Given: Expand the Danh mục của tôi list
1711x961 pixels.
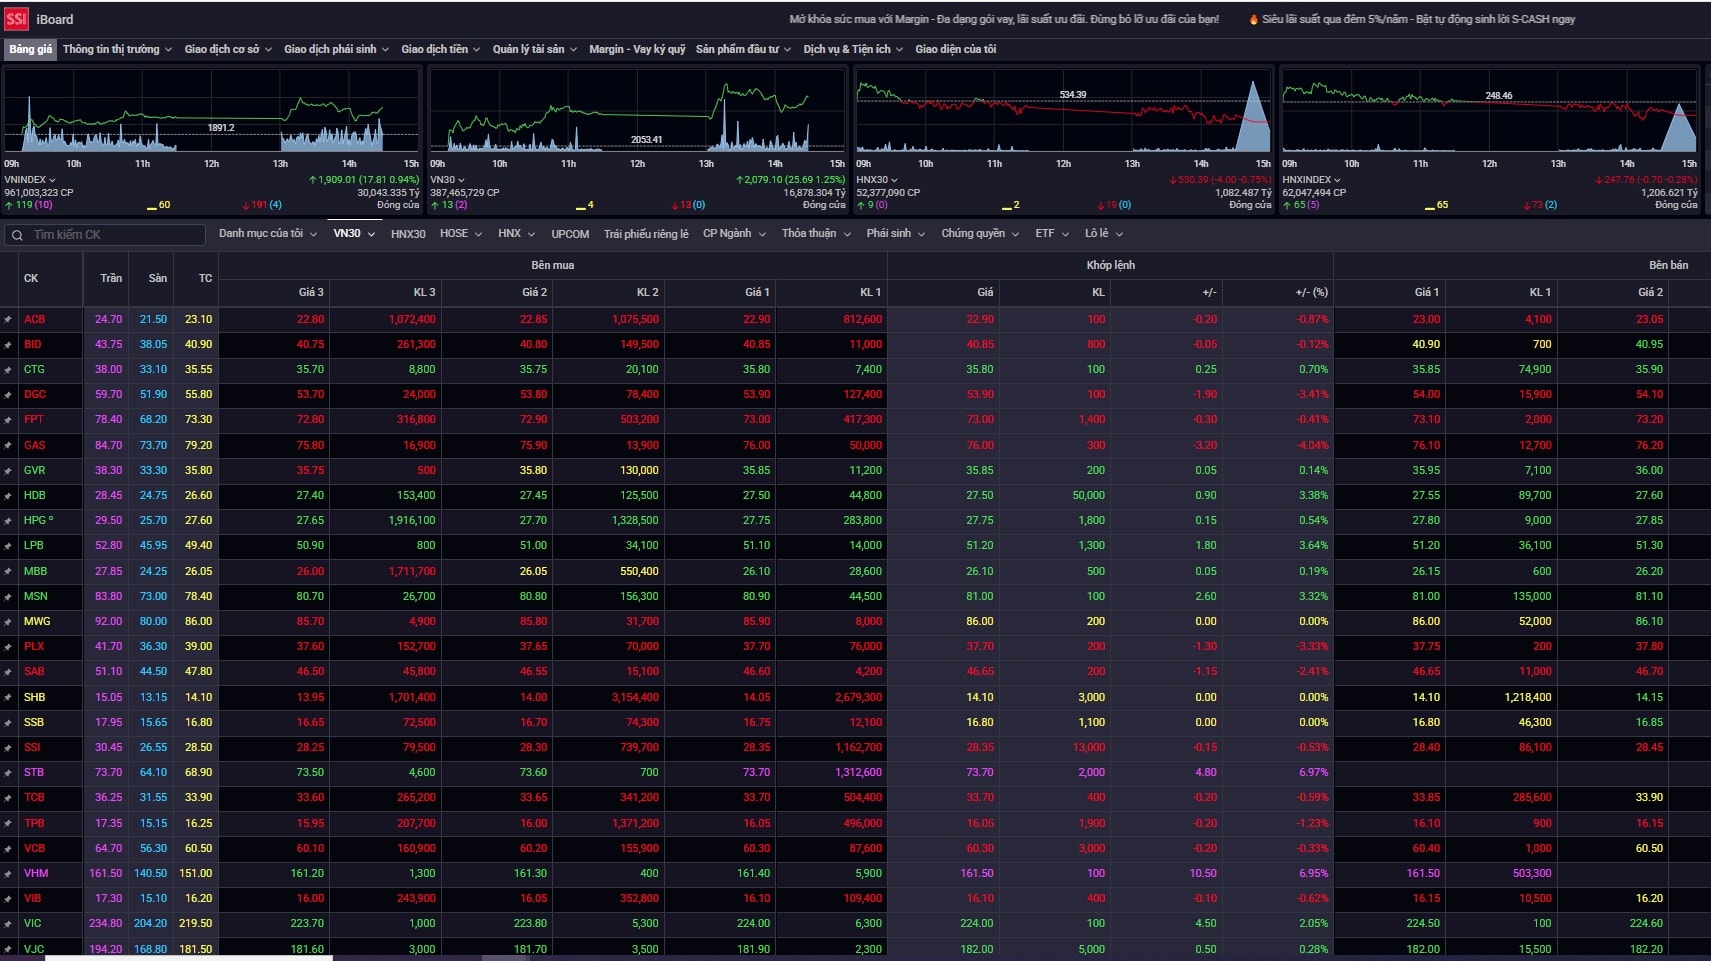Looking at the screenshot, I should click(x=268, y=234).
